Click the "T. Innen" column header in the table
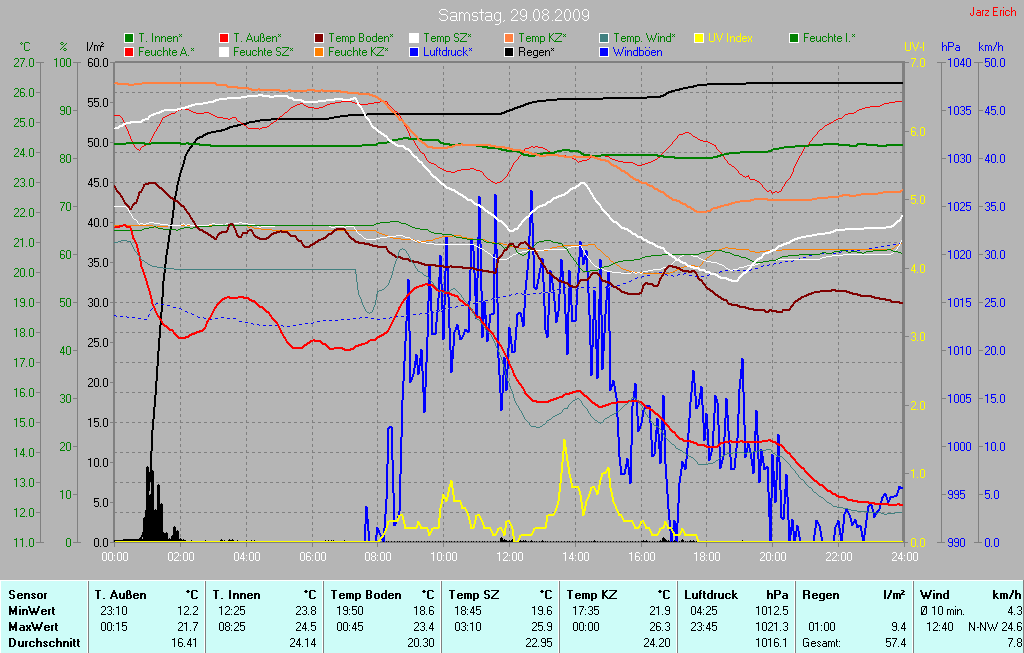Screen dimensions: 1024x653 (236, 595)
